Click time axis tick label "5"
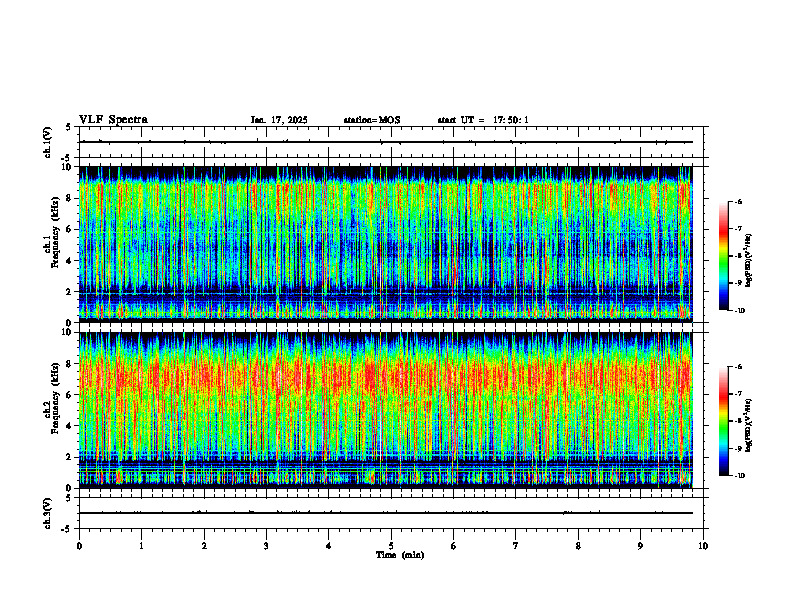Screen dimensions: 792x612 coord(391,546)
